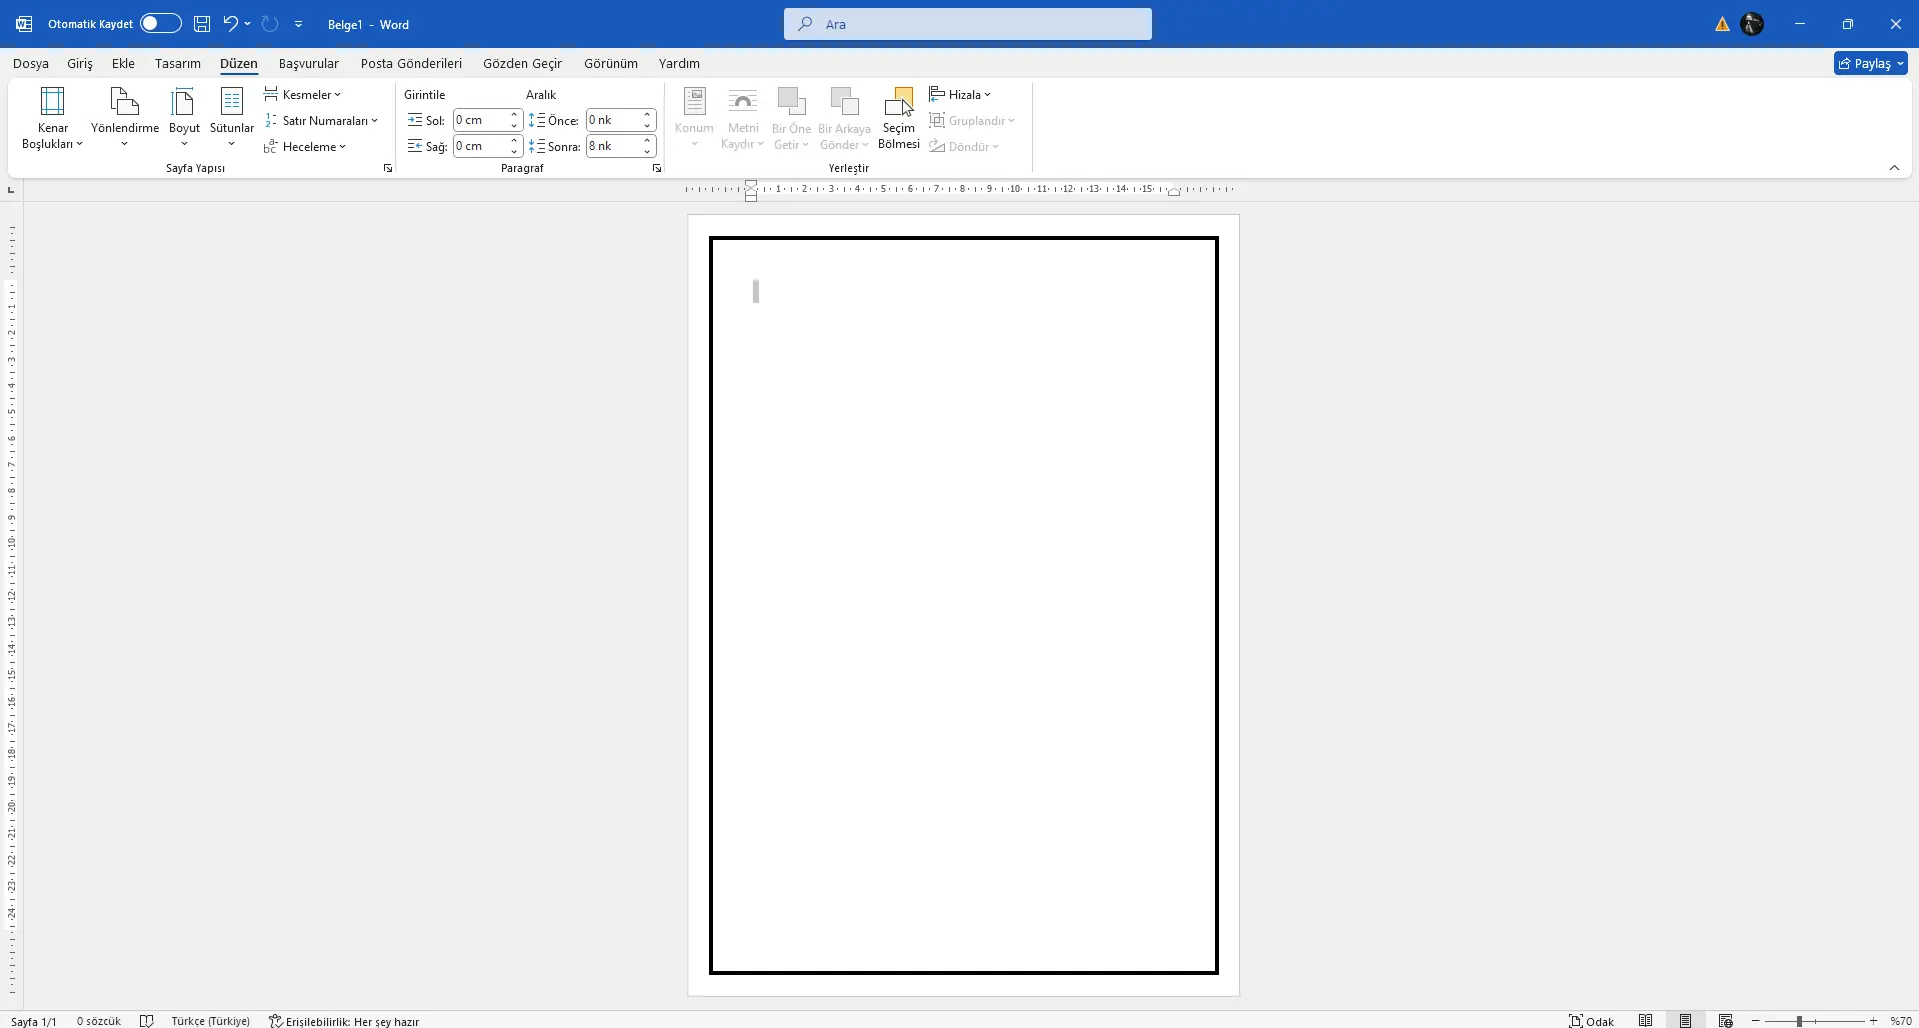This screenshot has width=1919, height=1028.
Task: Click Türkçe (Türkiye) language indicator
Action: 210,1021
